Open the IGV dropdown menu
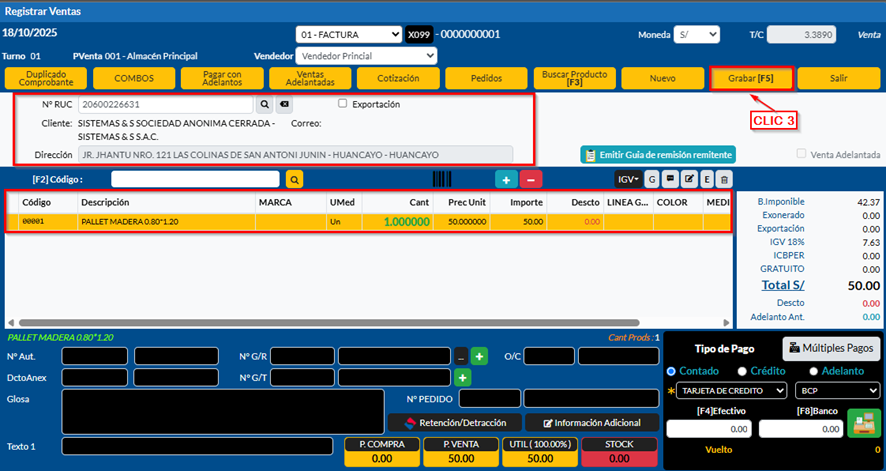The height and width of the screenshot is (471, 886). coord(627,179)
